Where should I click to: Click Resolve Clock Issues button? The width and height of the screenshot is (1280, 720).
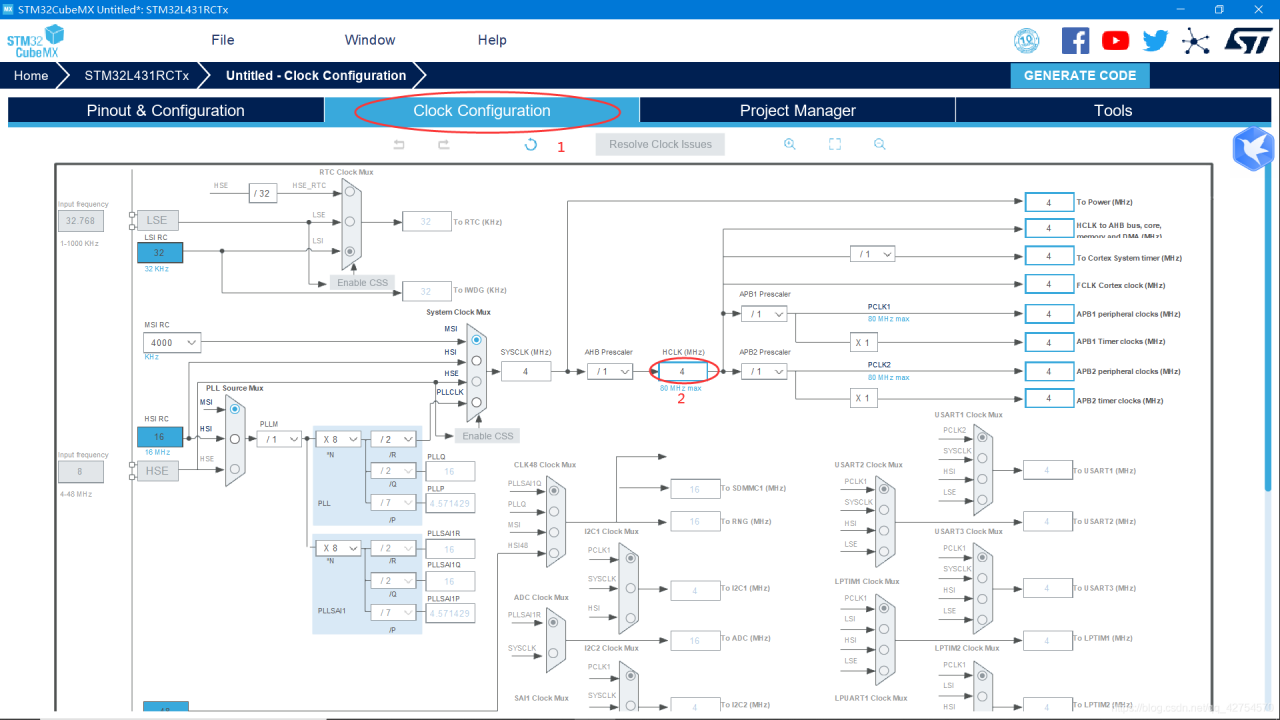pyautogui.click(x=660, y=144)
